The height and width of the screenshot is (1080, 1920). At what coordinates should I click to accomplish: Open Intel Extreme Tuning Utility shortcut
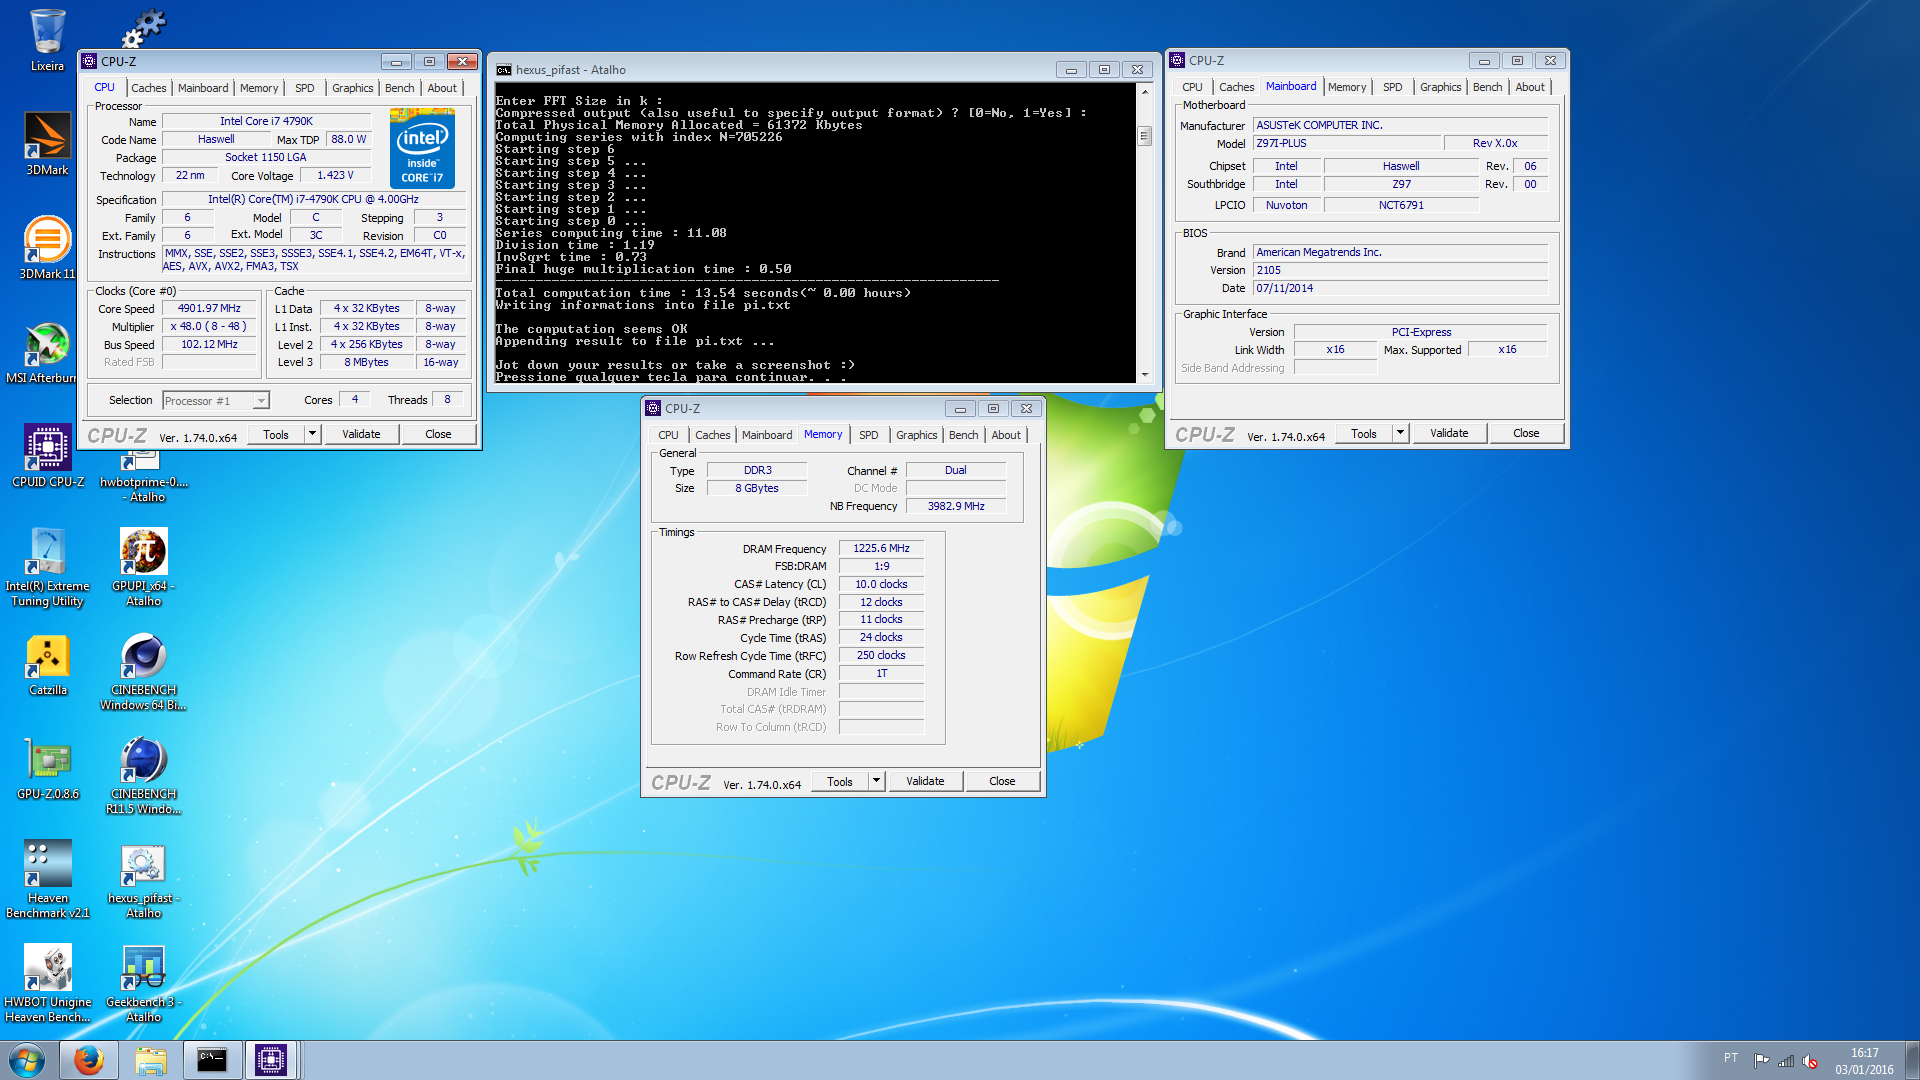click(47, 566)
